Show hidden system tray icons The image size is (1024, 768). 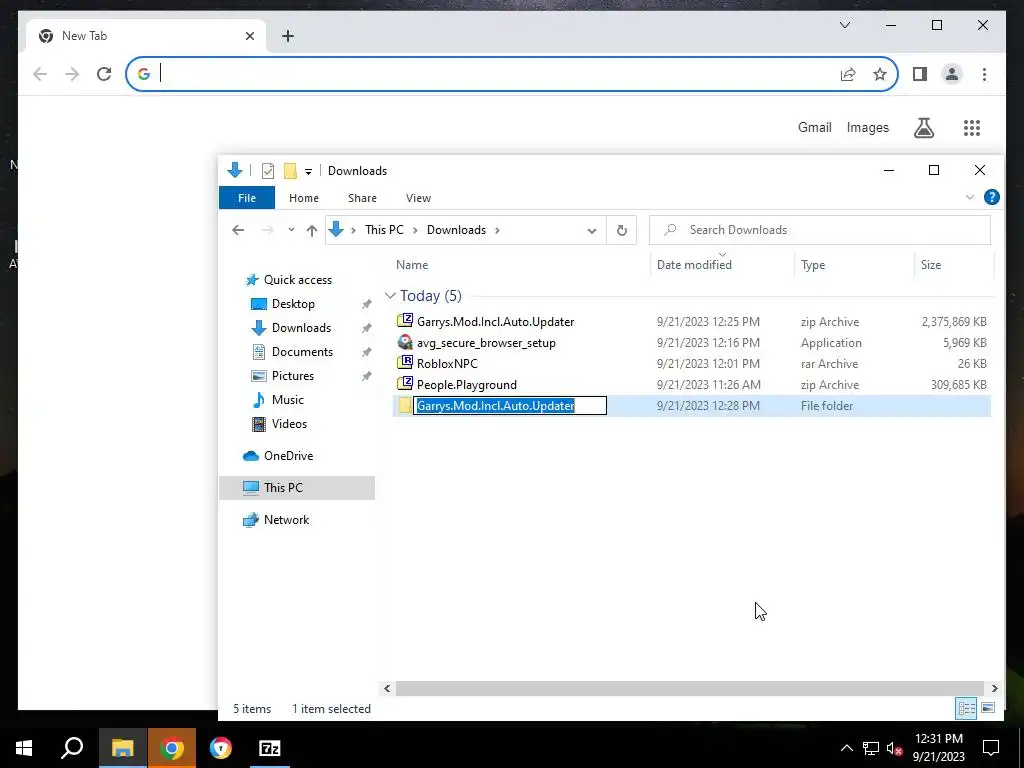pyautogui.click(x=846, y=748)
